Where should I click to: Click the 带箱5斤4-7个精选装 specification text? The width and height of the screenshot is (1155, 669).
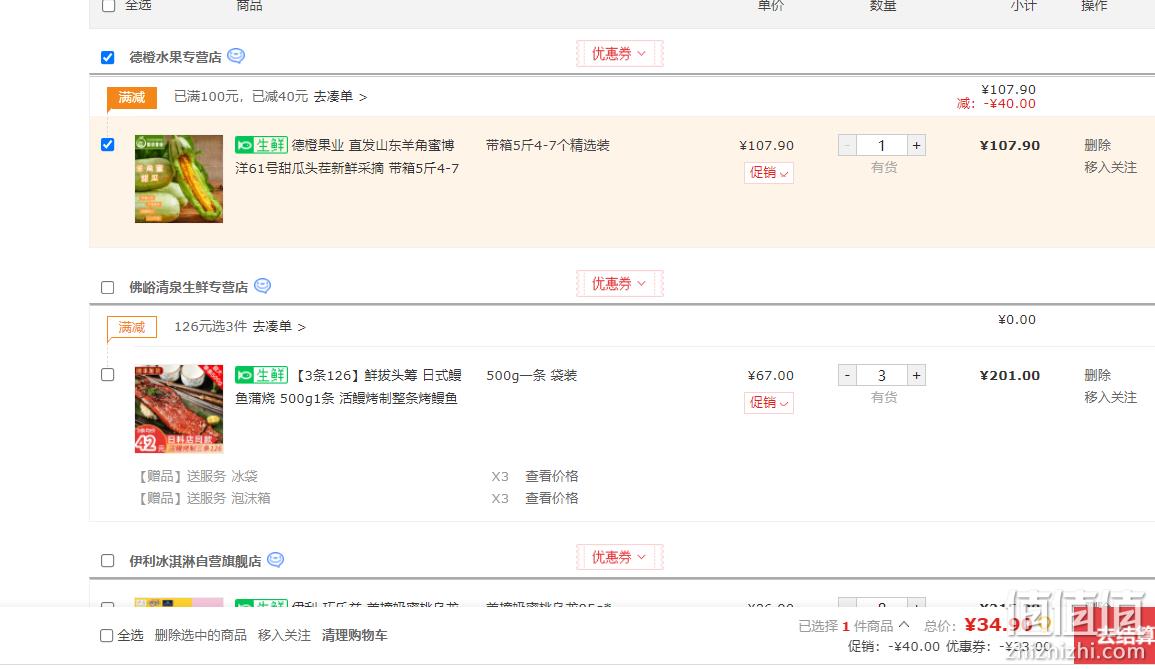coord(547,145)
